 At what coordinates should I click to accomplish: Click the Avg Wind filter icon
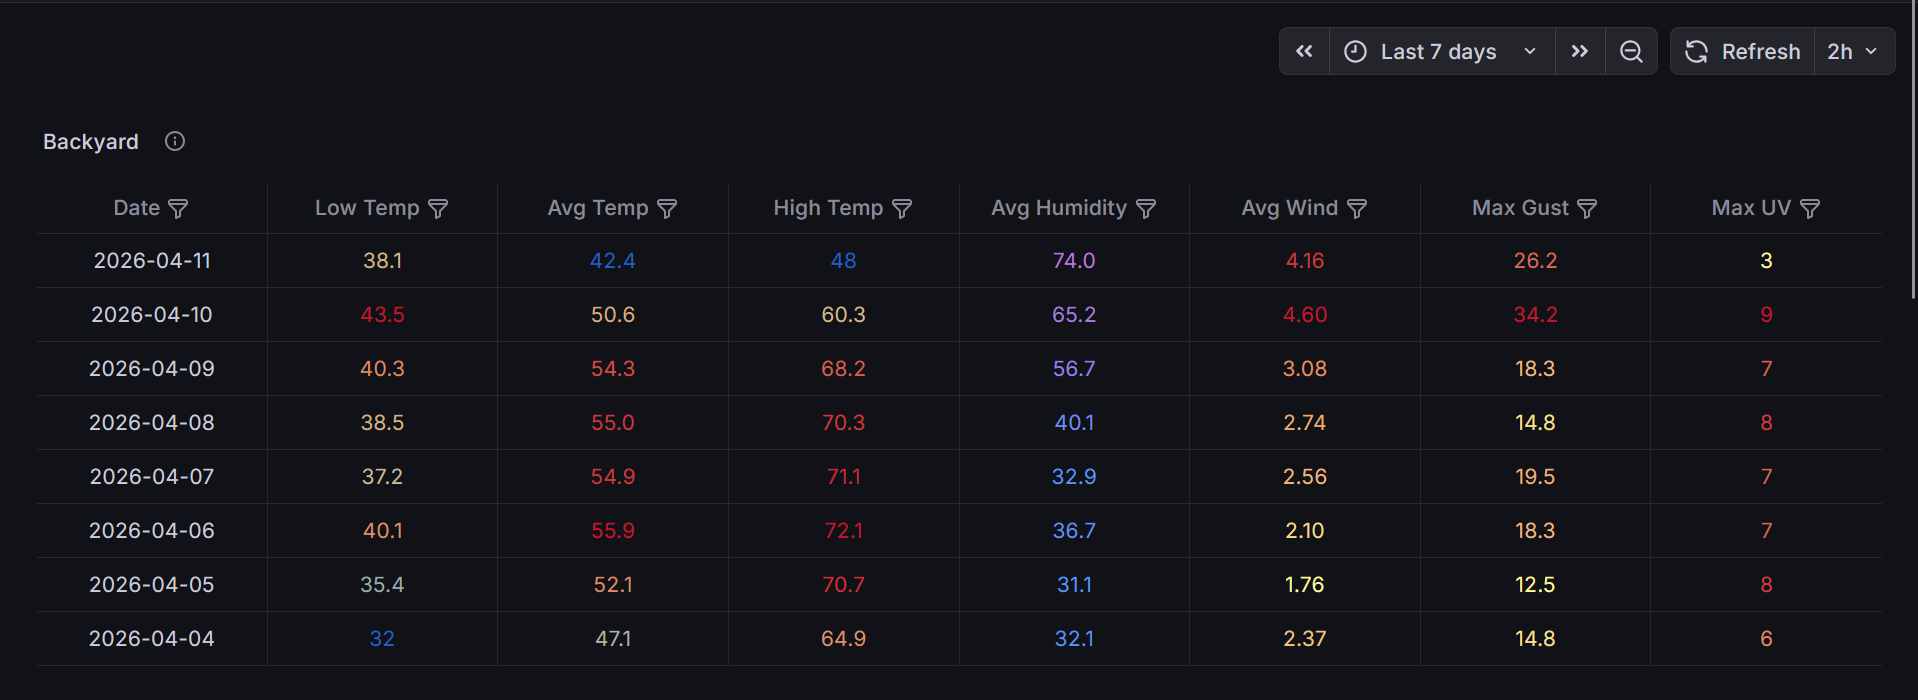[x=1357, y=209]
